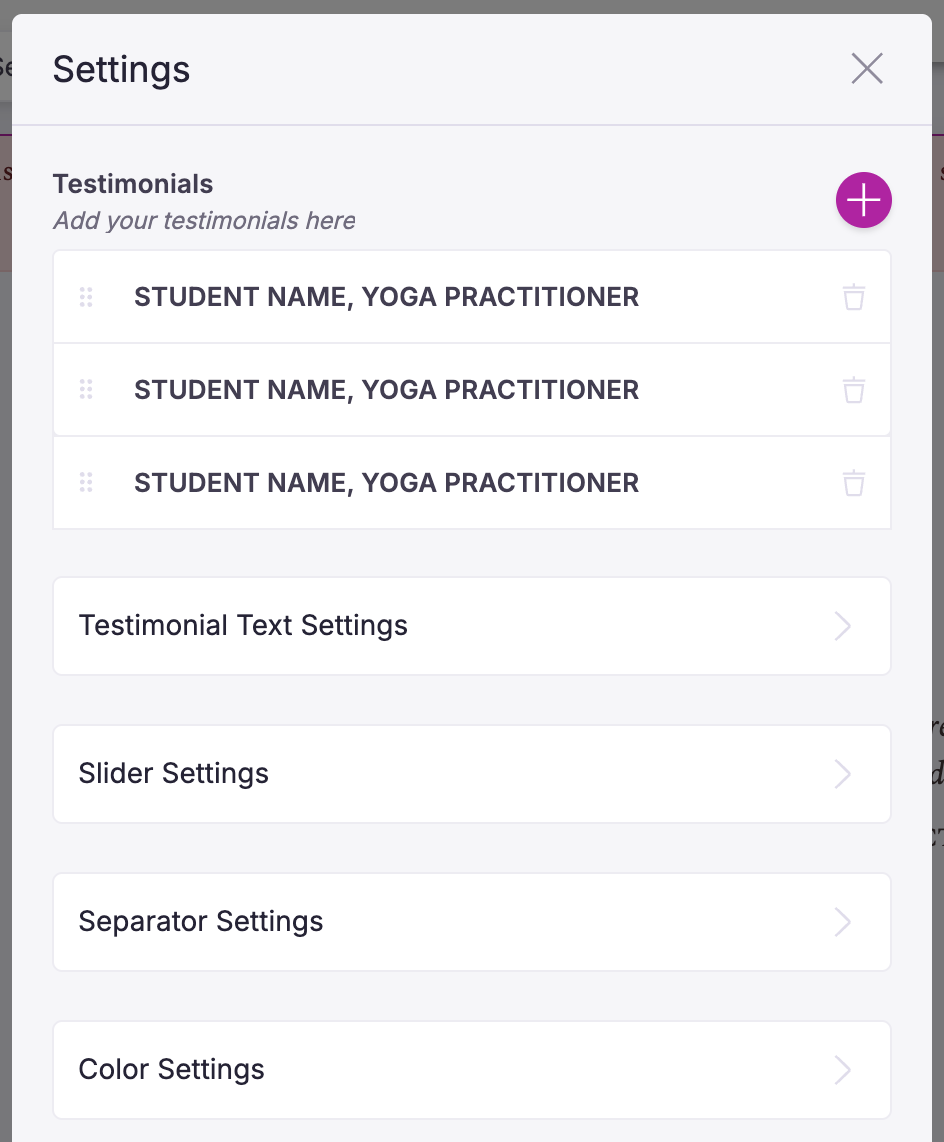Delete the first testimonial with trash icon
The height and width of the screenshot is (1142, 944).
853,297
